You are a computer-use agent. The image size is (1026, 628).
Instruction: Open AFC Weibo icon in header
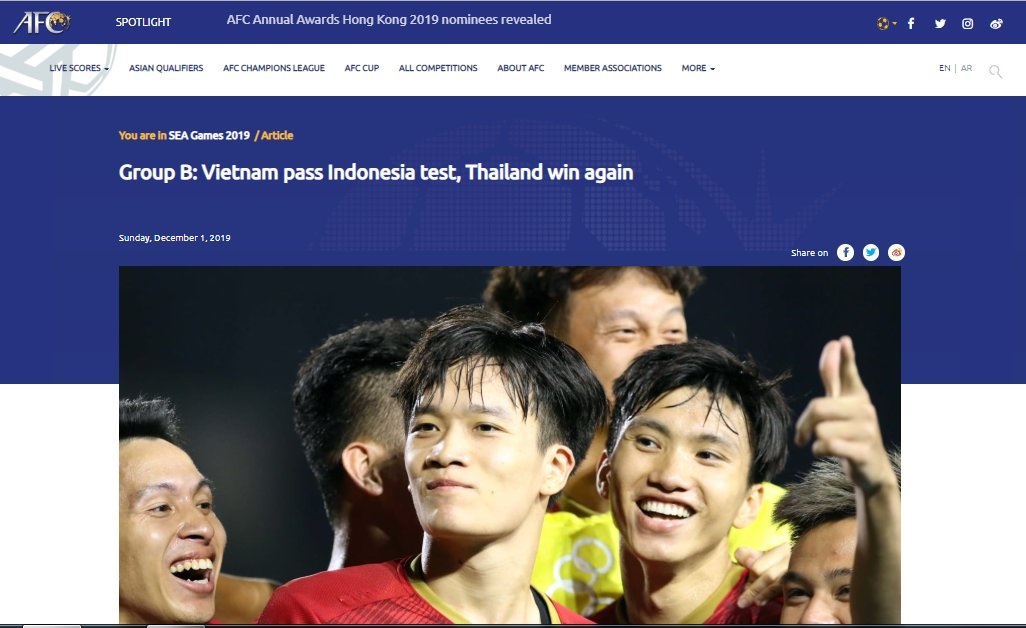coord(996,24)
